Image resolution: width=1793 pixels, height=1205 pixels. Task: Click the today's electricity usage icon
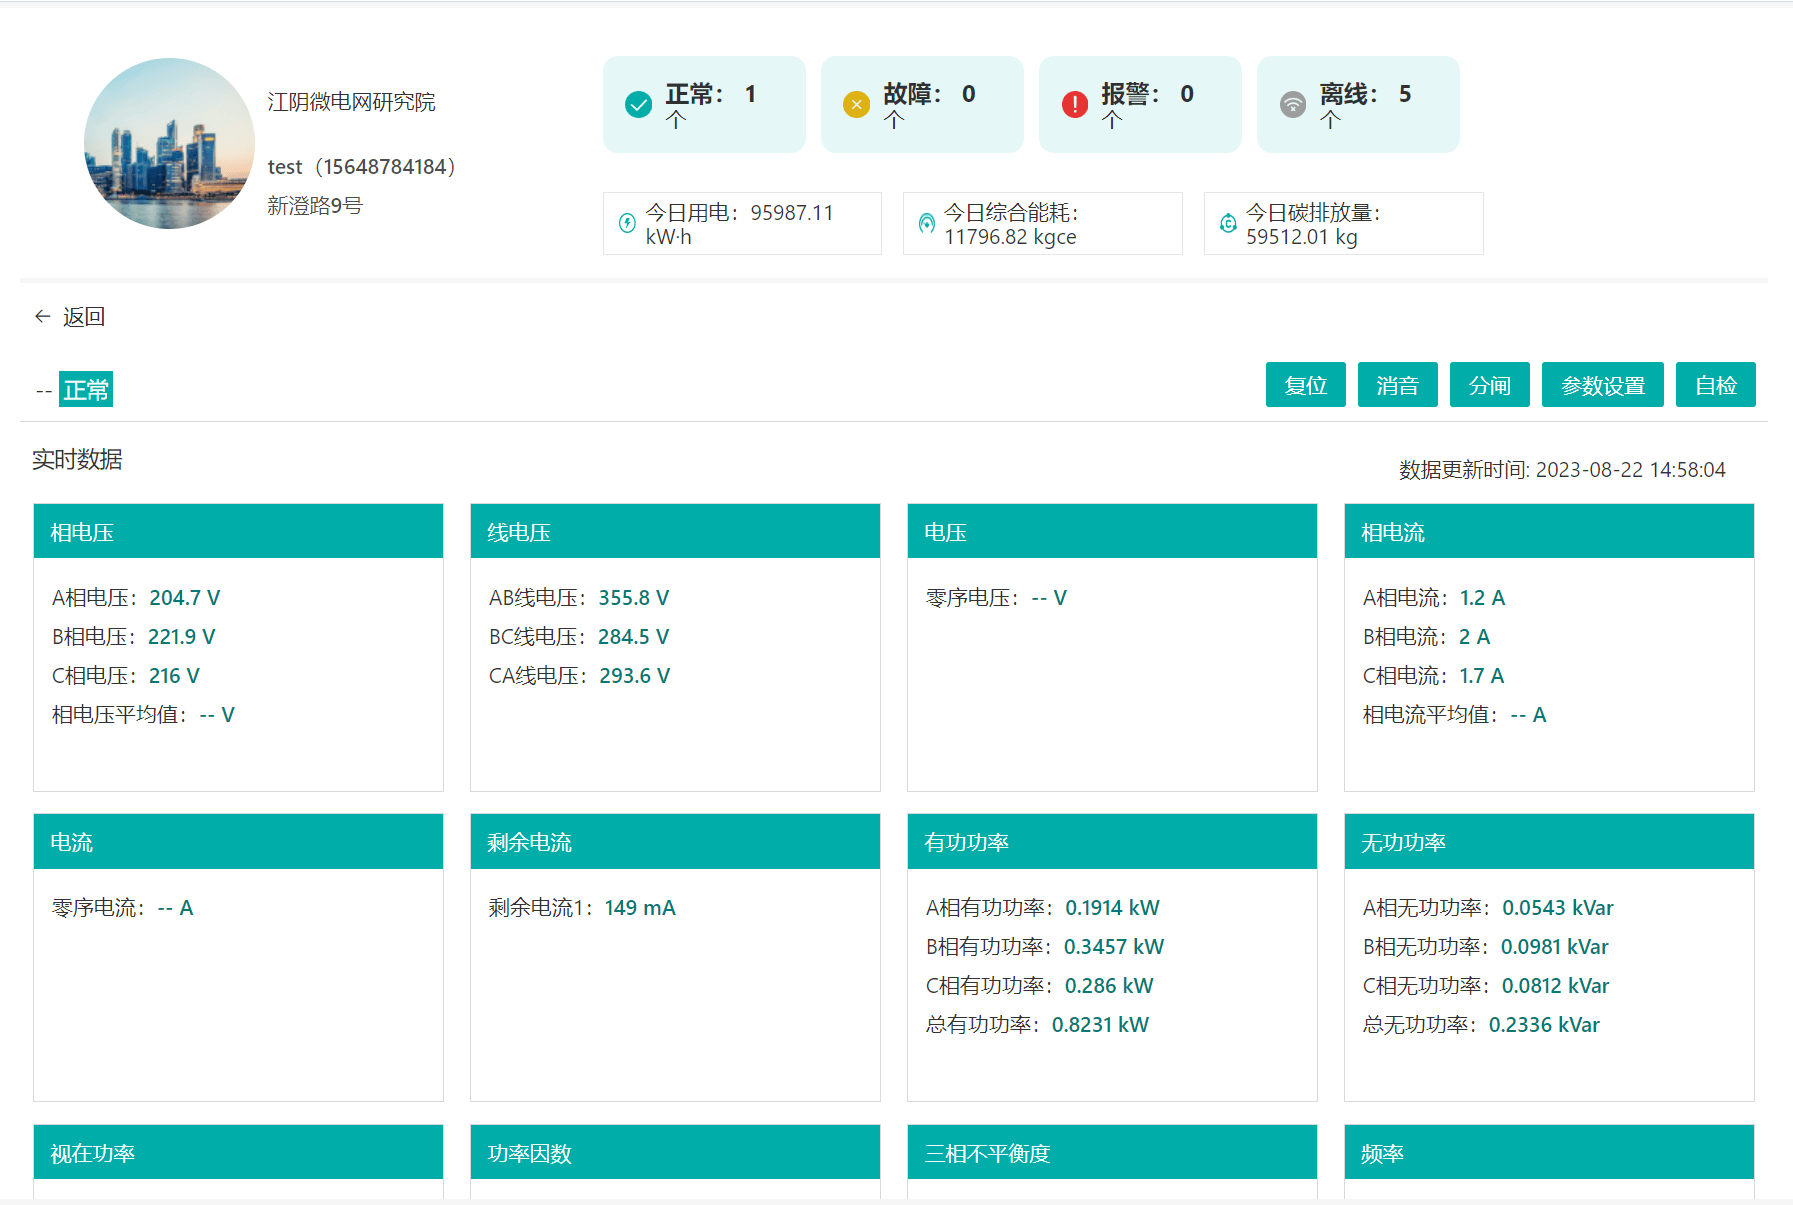point(627,223)
